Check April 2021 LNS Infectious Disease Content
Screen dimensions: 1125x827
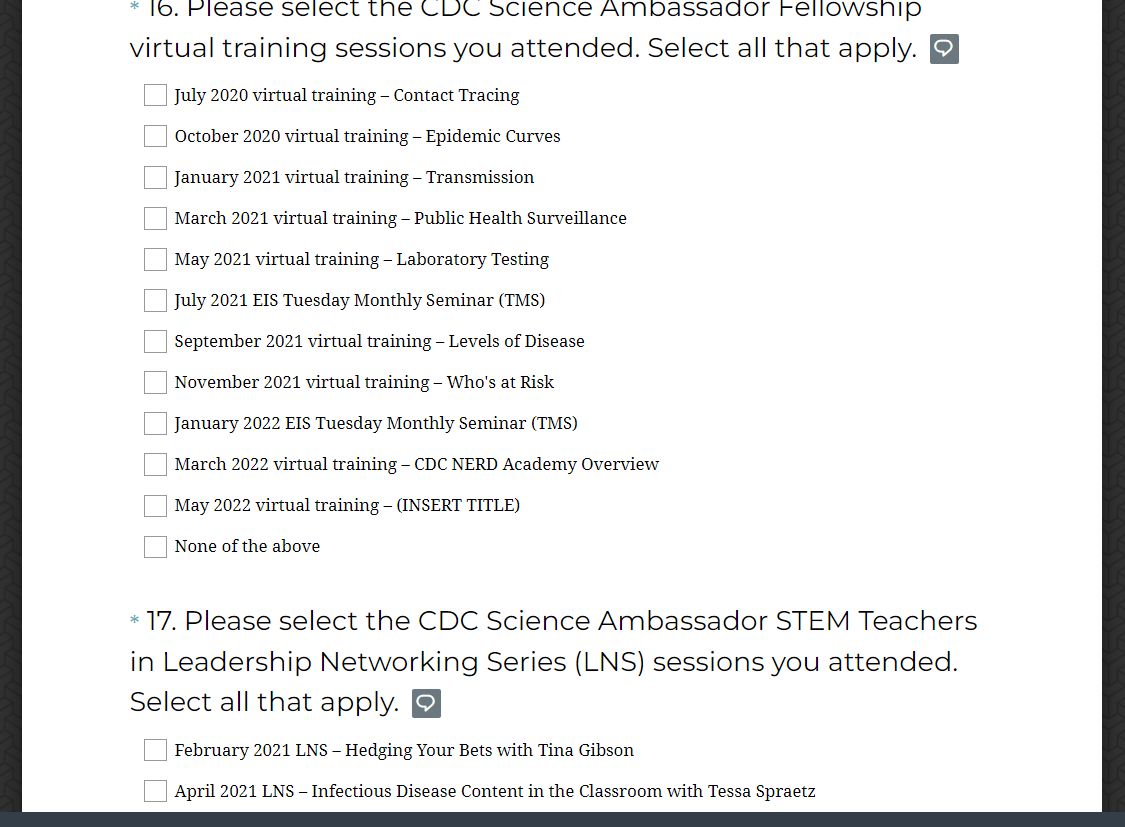click(x=155, y=791)
